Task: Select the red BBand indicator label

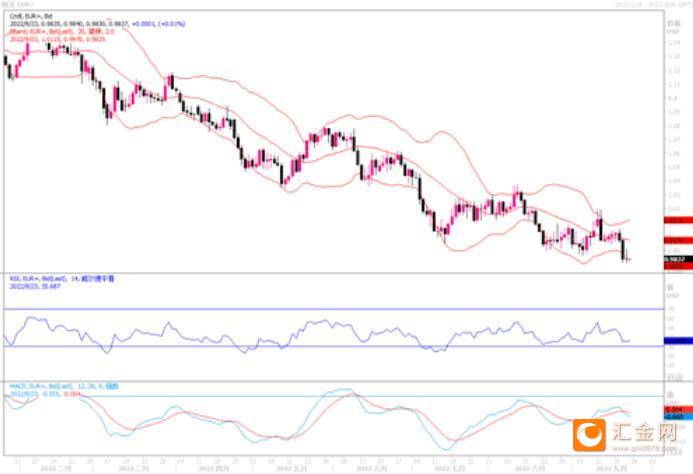Action: (62, 31)
